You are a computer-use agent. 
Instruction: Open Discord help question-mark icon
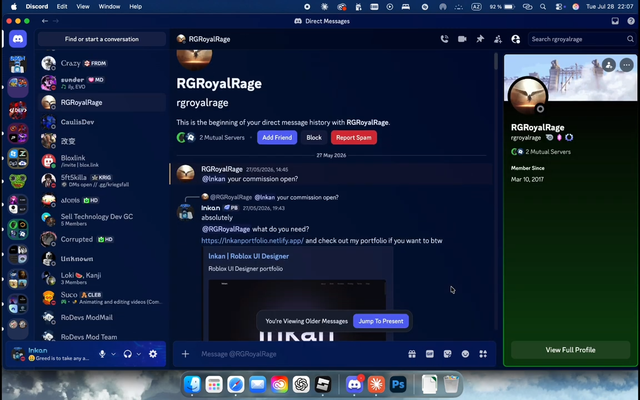point(631,21)
